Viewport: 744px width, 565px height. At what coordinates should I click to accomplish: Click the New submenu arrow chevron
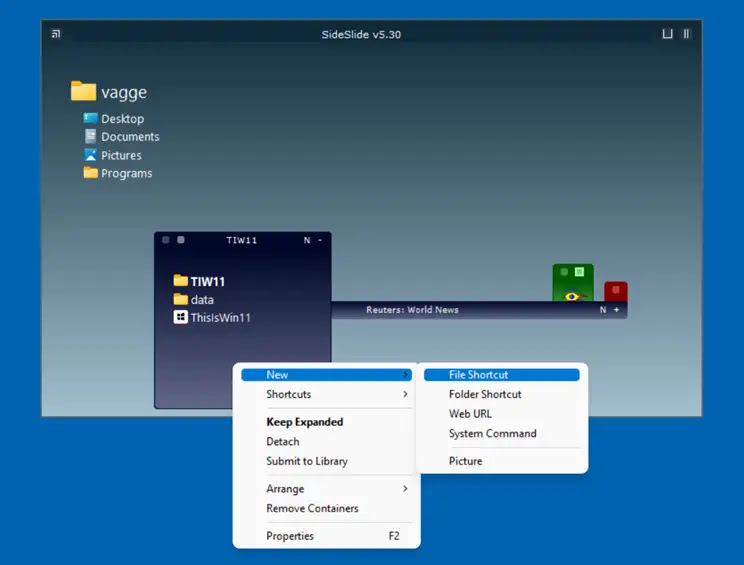[x=405, y=375]
